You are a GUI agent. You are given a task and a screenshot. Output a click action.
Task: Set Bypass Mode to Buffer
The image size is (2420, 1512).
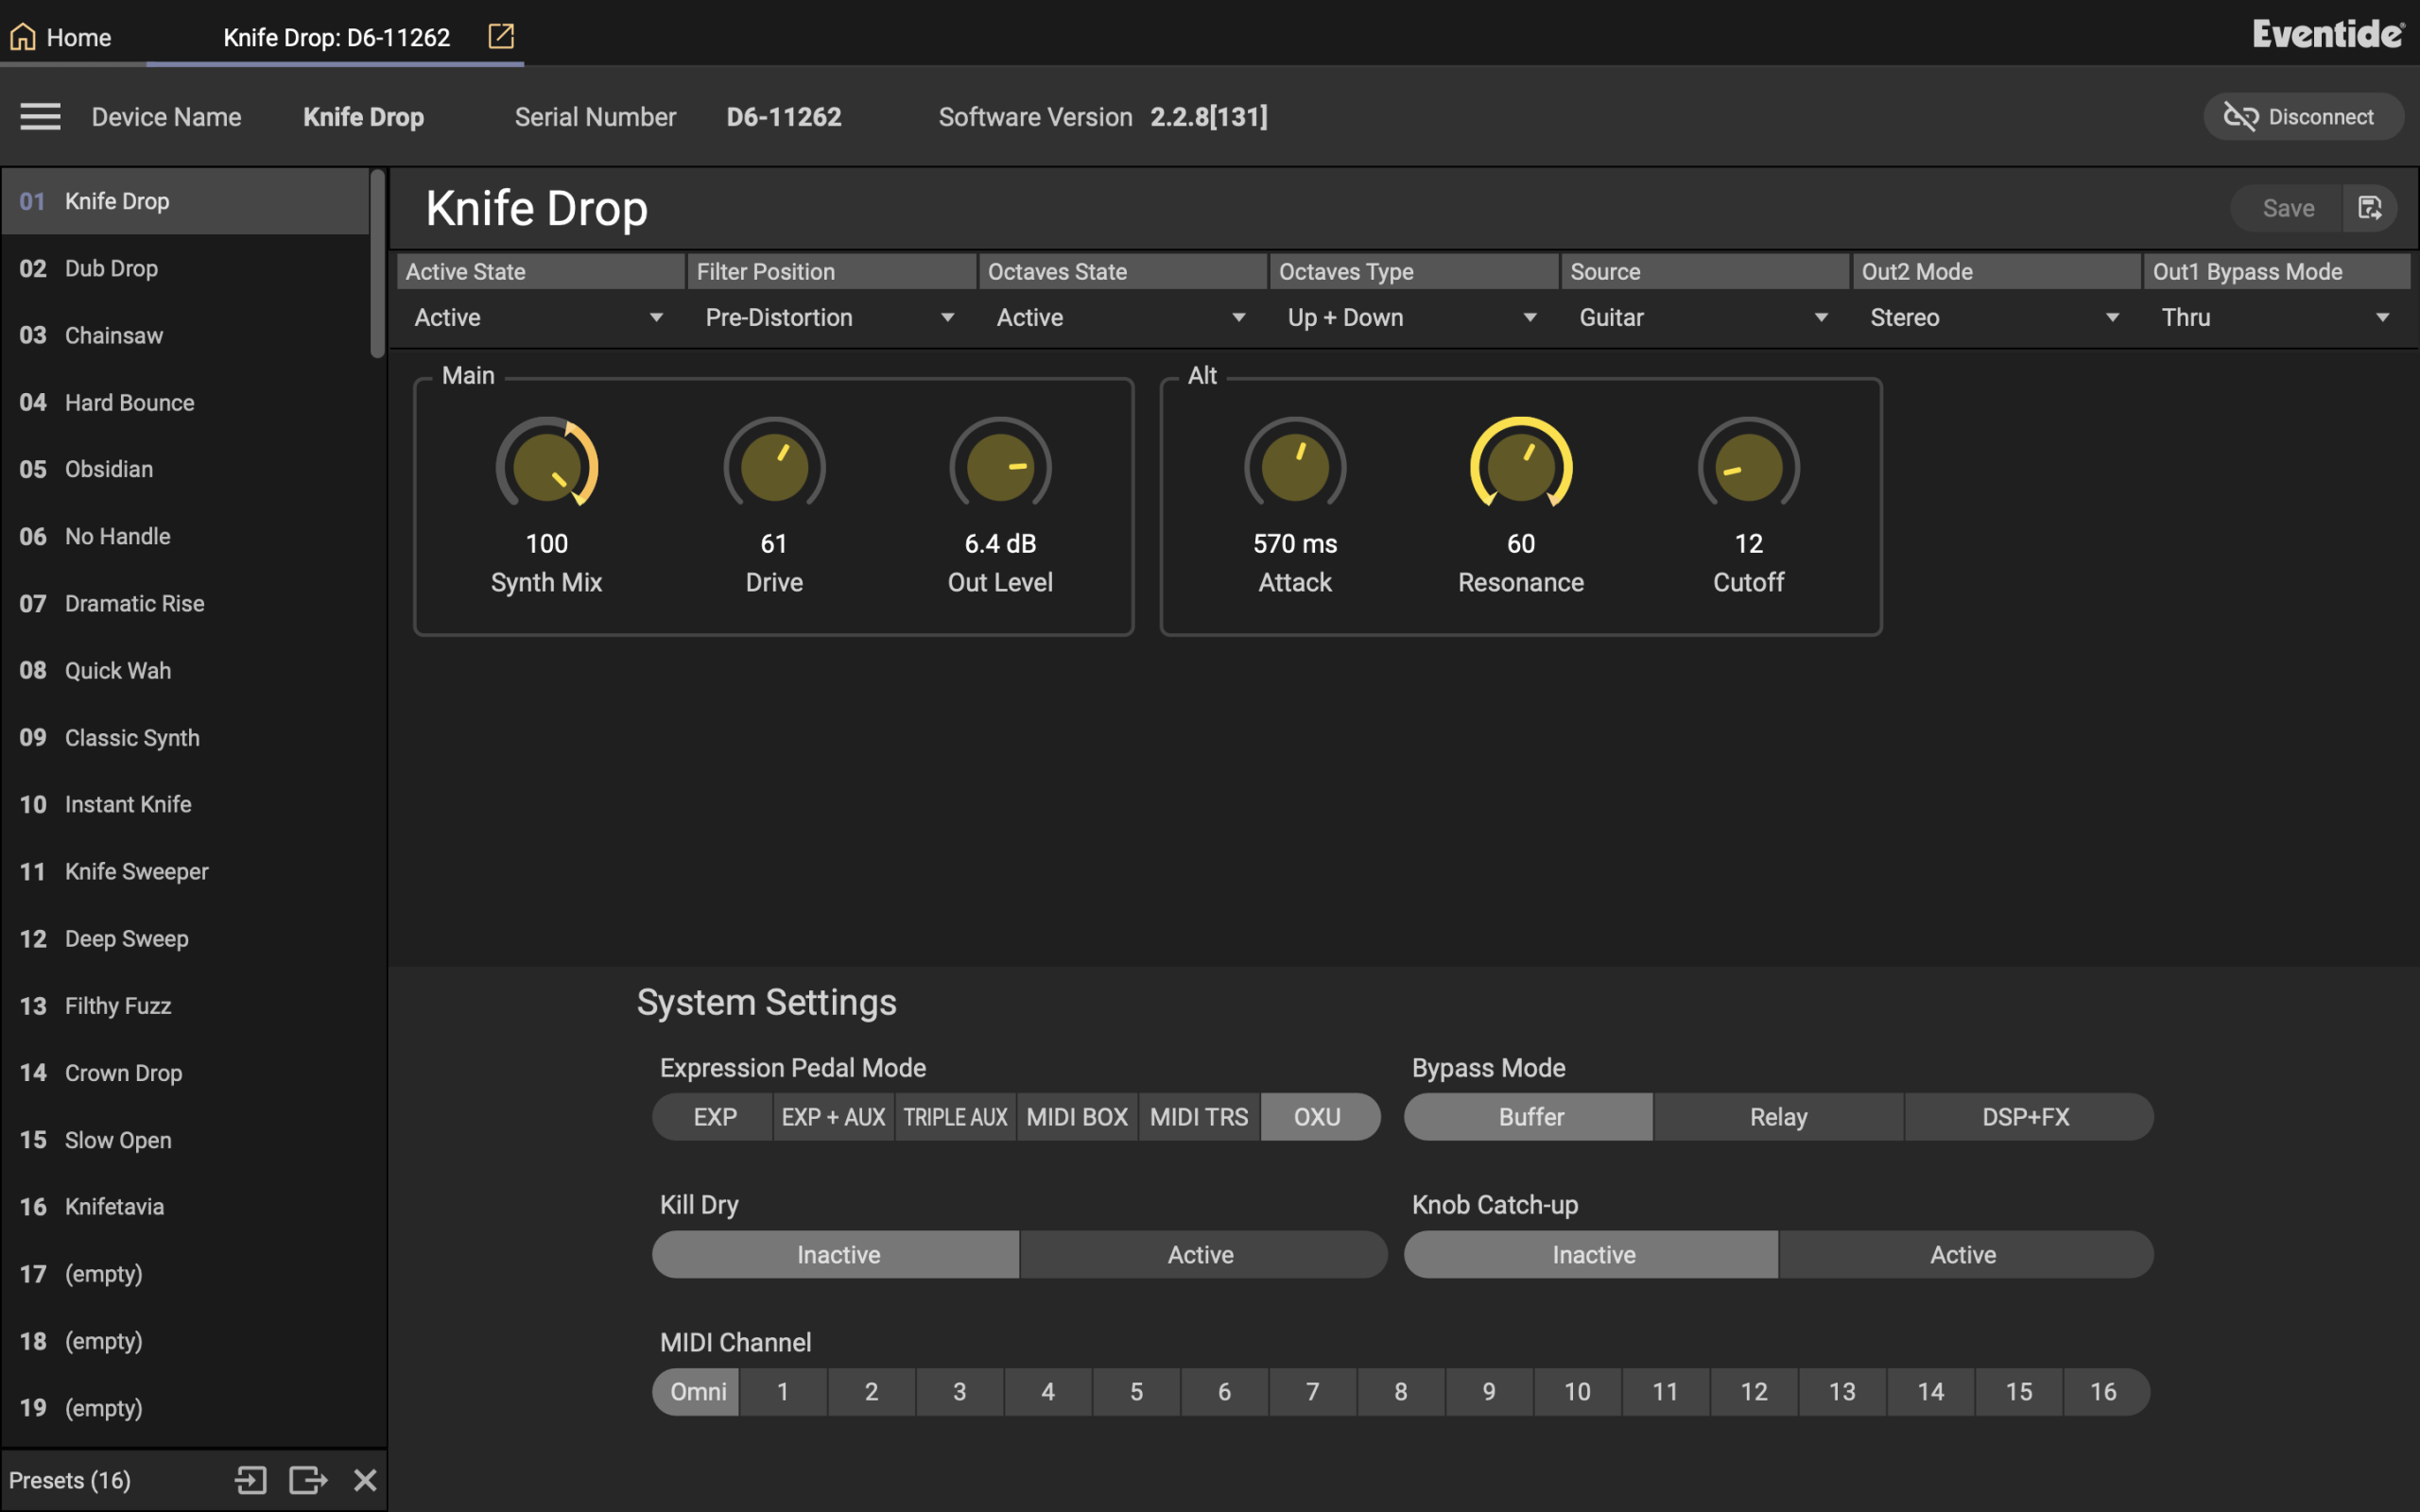[x=1529, y=1117]
